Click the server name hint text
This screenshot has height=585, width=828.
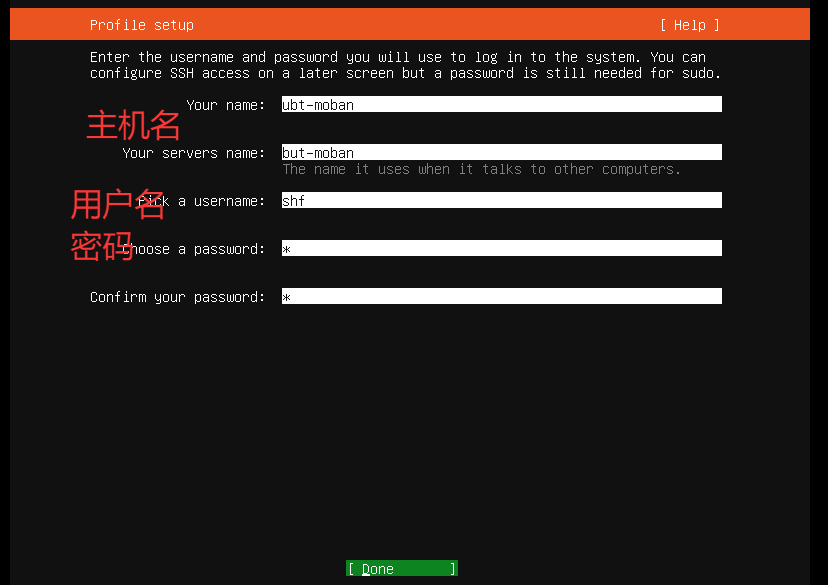481,169
